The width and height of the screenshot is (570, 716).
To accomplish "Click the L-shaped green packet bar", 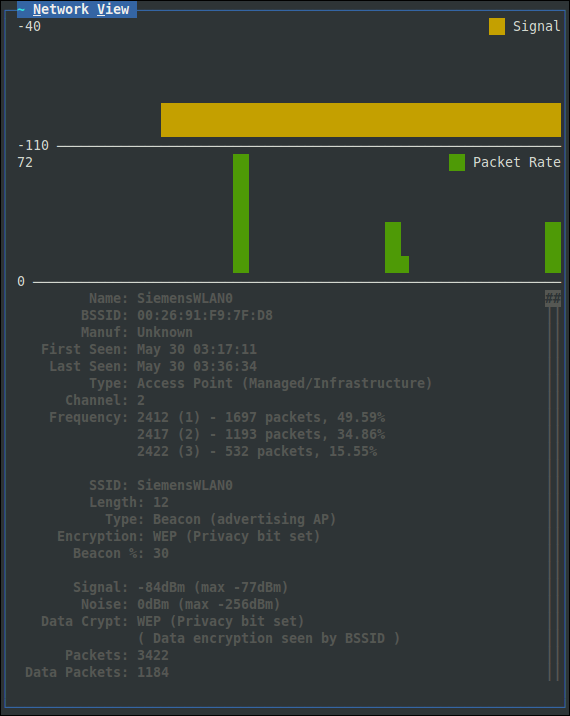I will (394, 247).
